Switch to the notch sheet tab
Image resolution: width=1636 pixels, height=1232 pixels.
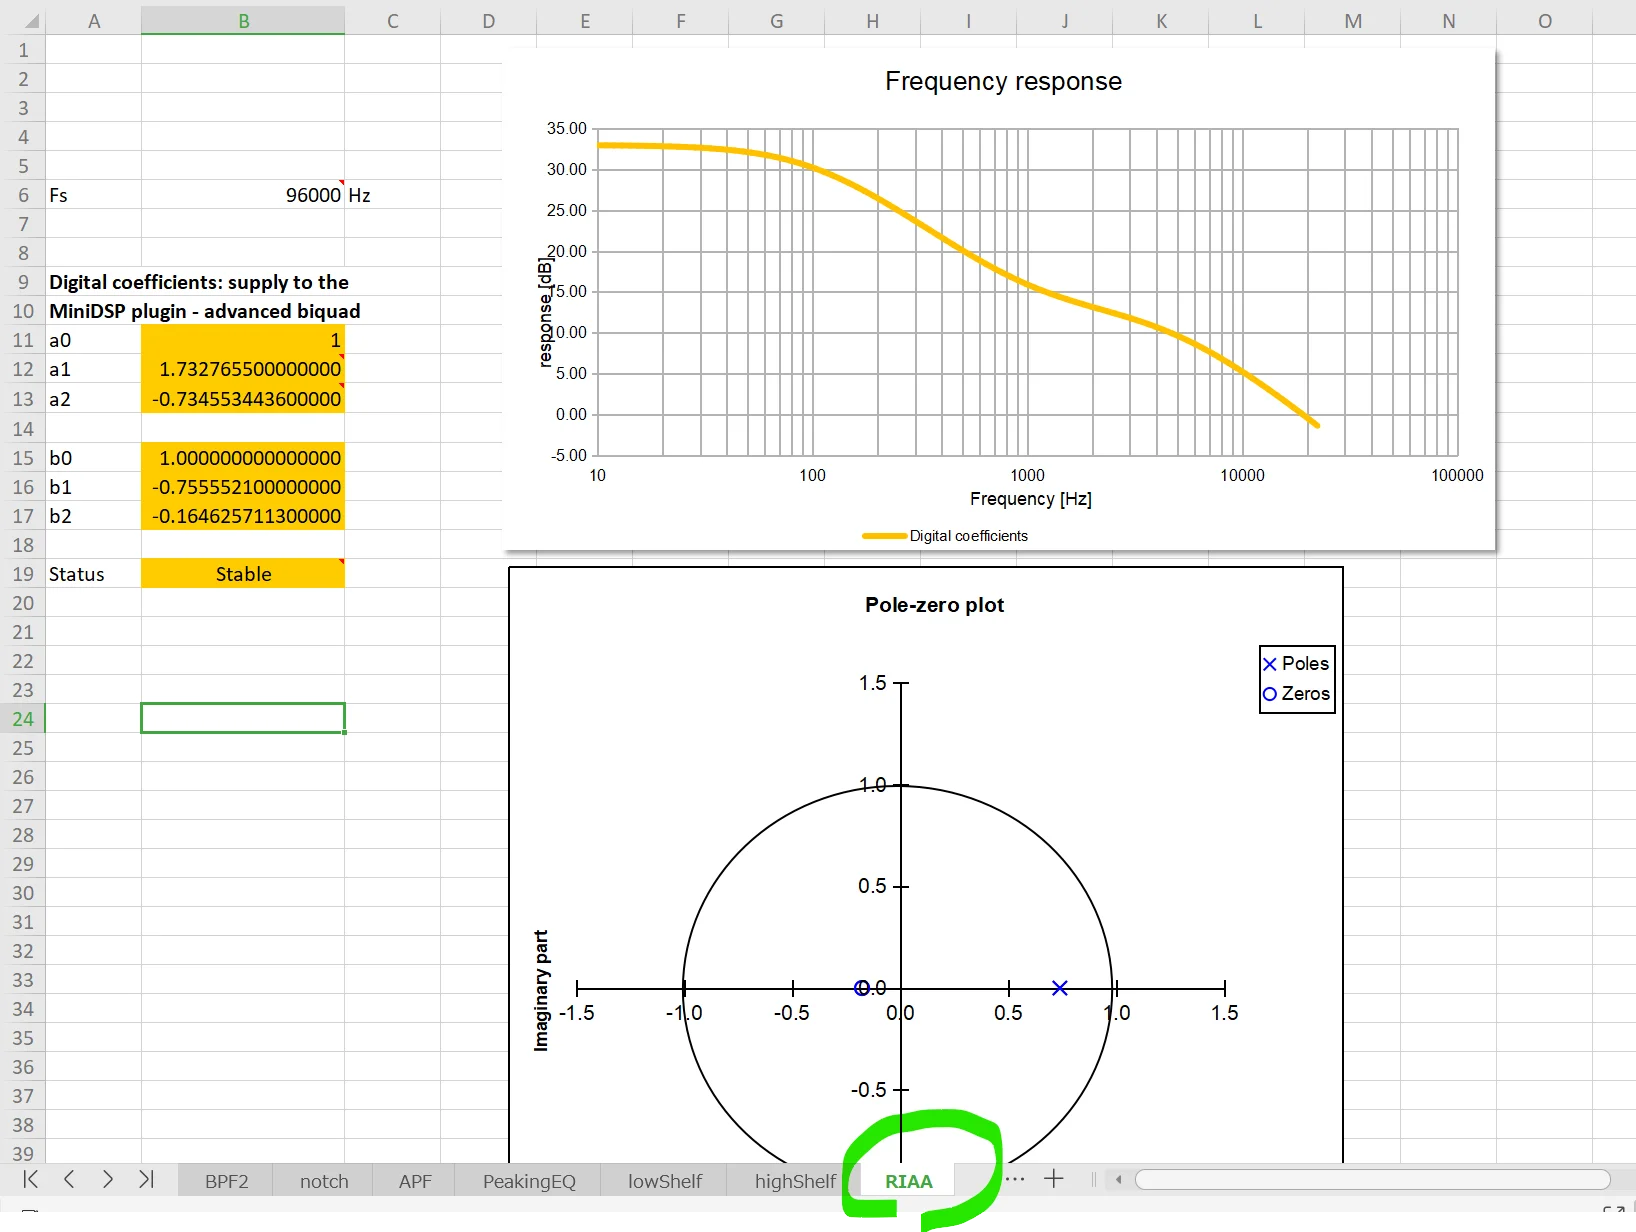pyautogui.click(x=324, y=1181)
